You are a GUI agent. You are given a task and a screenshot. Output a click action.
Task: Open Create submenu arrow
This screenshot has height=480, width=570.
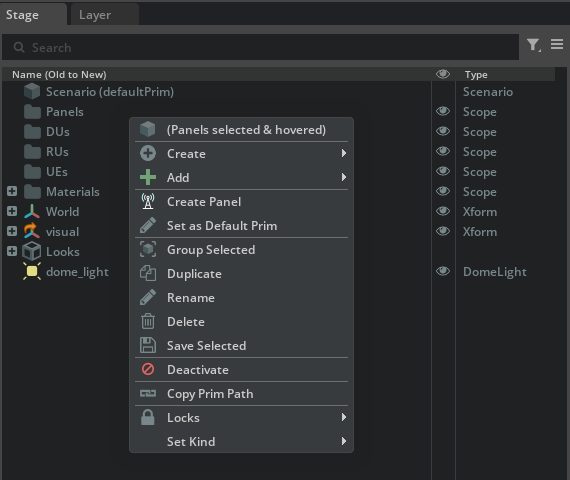[x=344, y=153]
